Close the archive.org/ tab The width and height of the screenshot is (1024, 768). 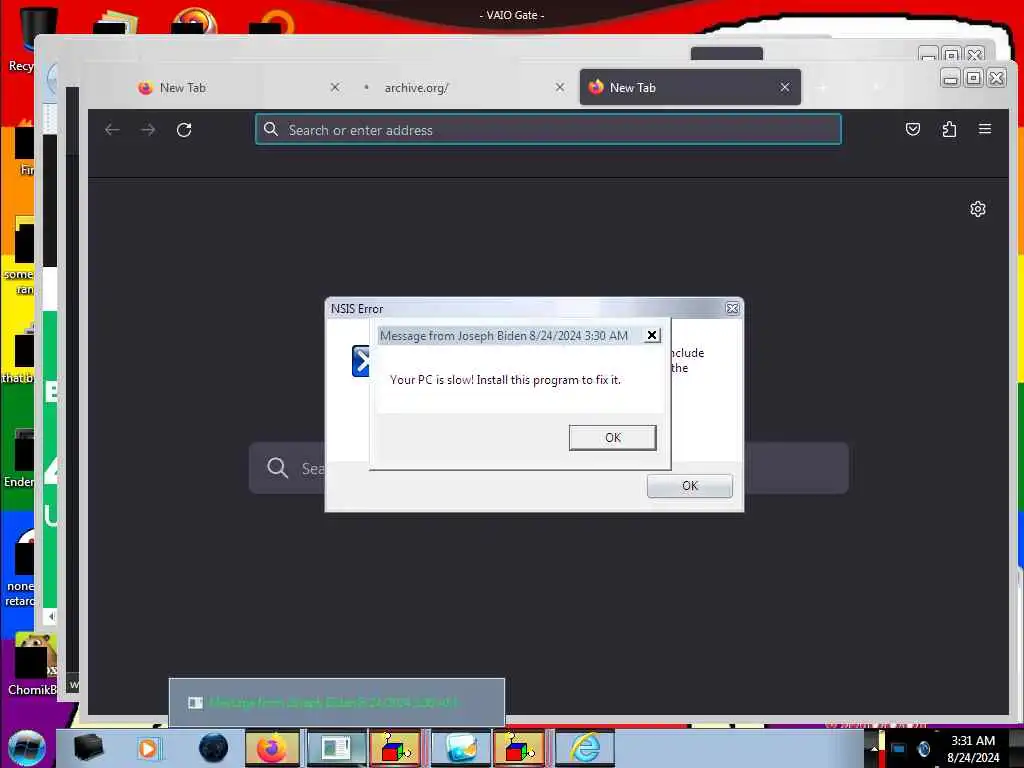pyautogui.click(x=560, y=88)
